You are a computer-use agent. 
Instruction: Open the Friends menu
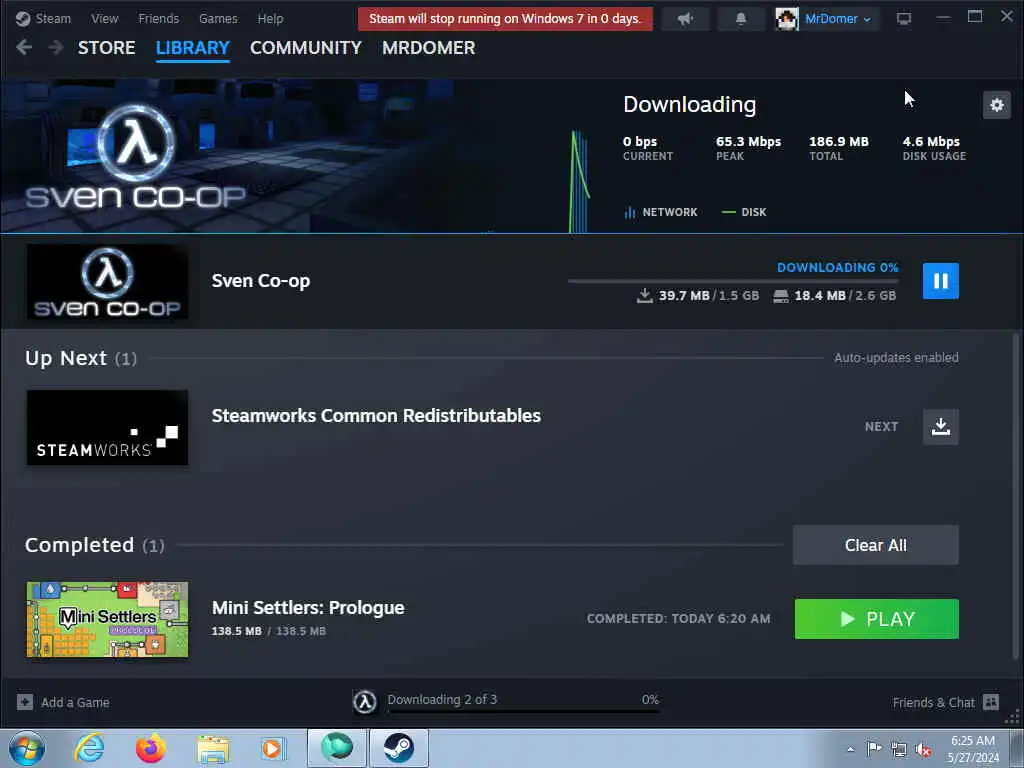coord(159,18)
